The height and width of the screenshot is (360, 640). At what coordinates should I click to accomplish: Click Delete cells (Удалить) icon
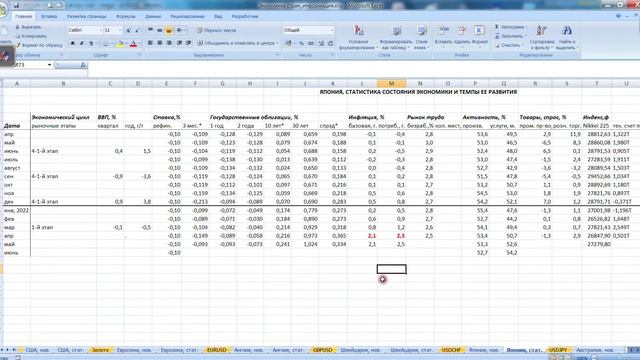pos(462,31)
